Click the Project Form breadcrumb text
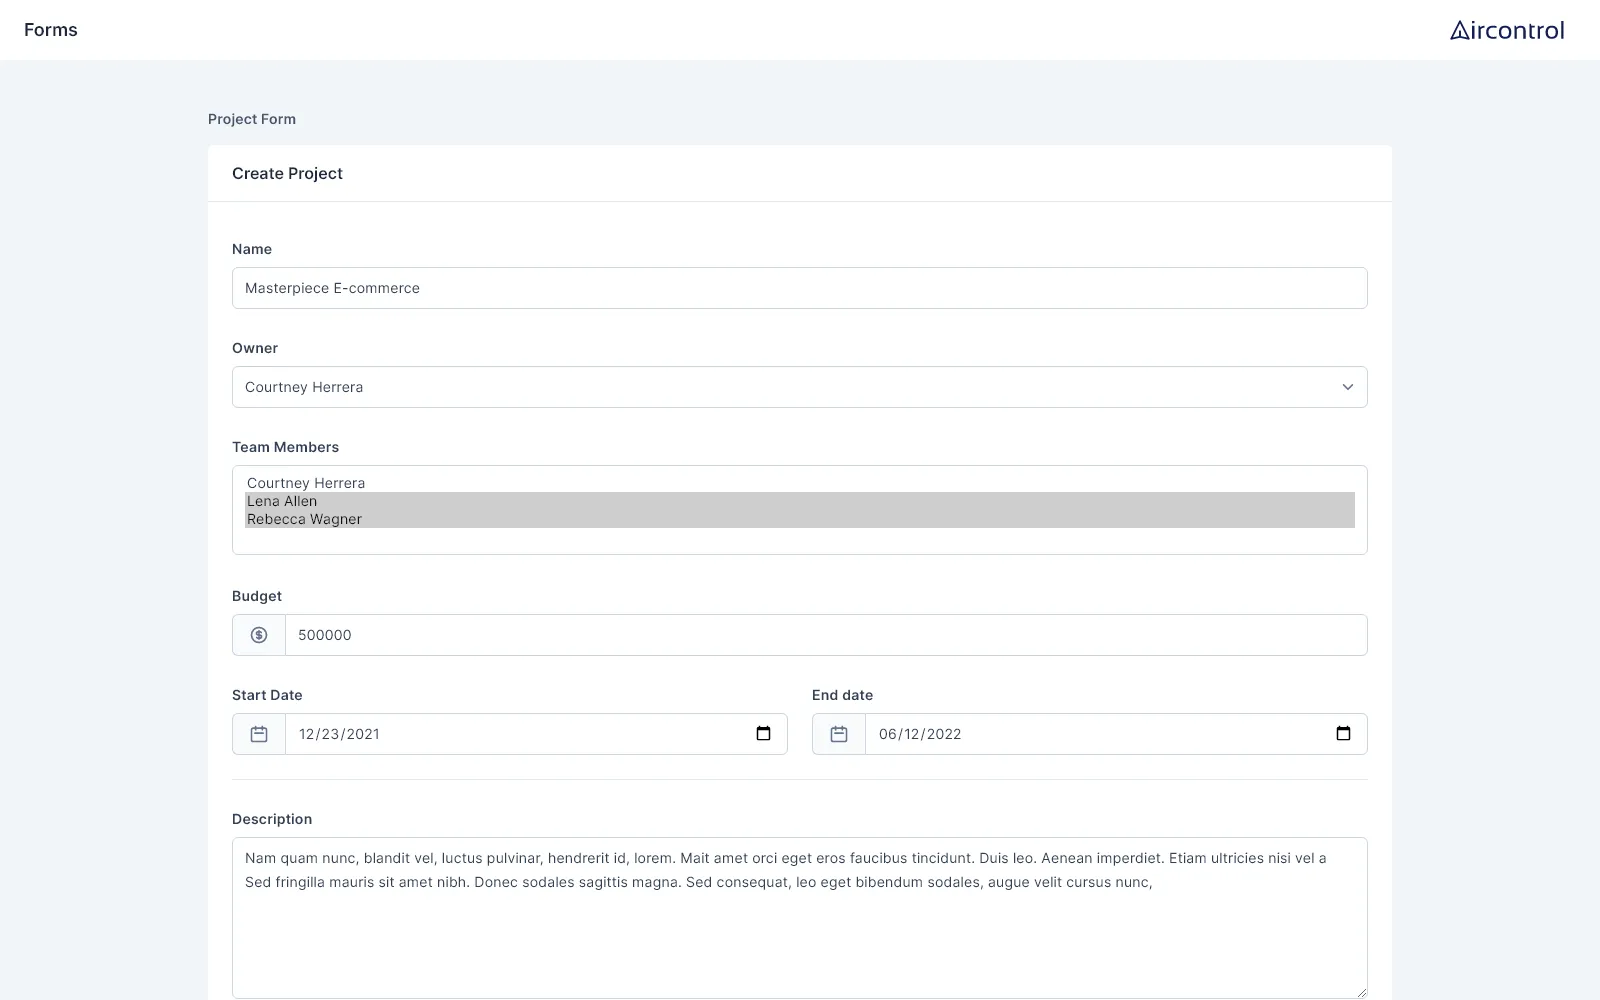 pos(252,119)
